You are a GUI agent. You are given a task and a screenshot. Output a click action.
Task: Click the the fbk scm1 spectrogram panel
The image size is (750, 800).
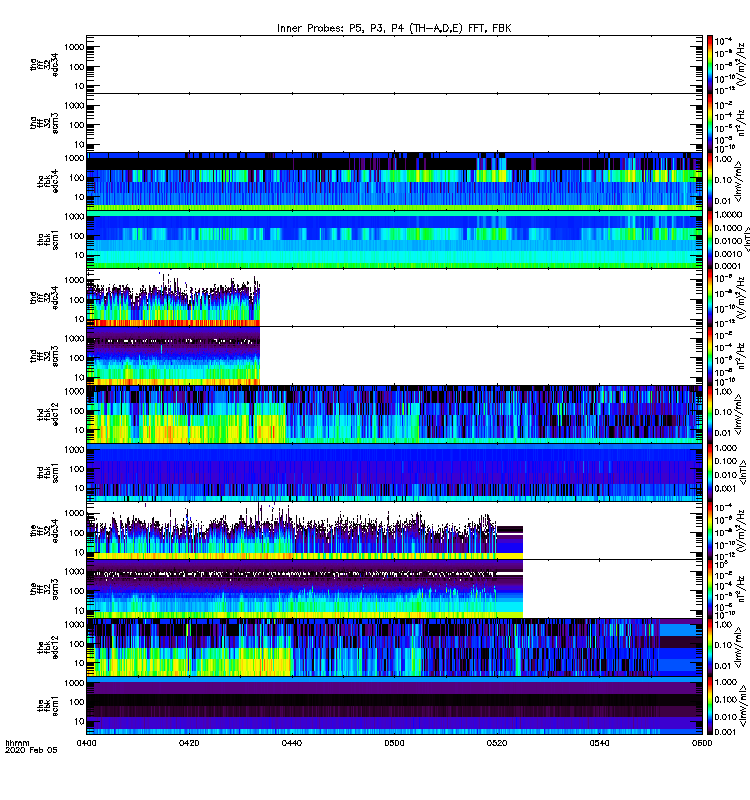[x=394, y=706]
